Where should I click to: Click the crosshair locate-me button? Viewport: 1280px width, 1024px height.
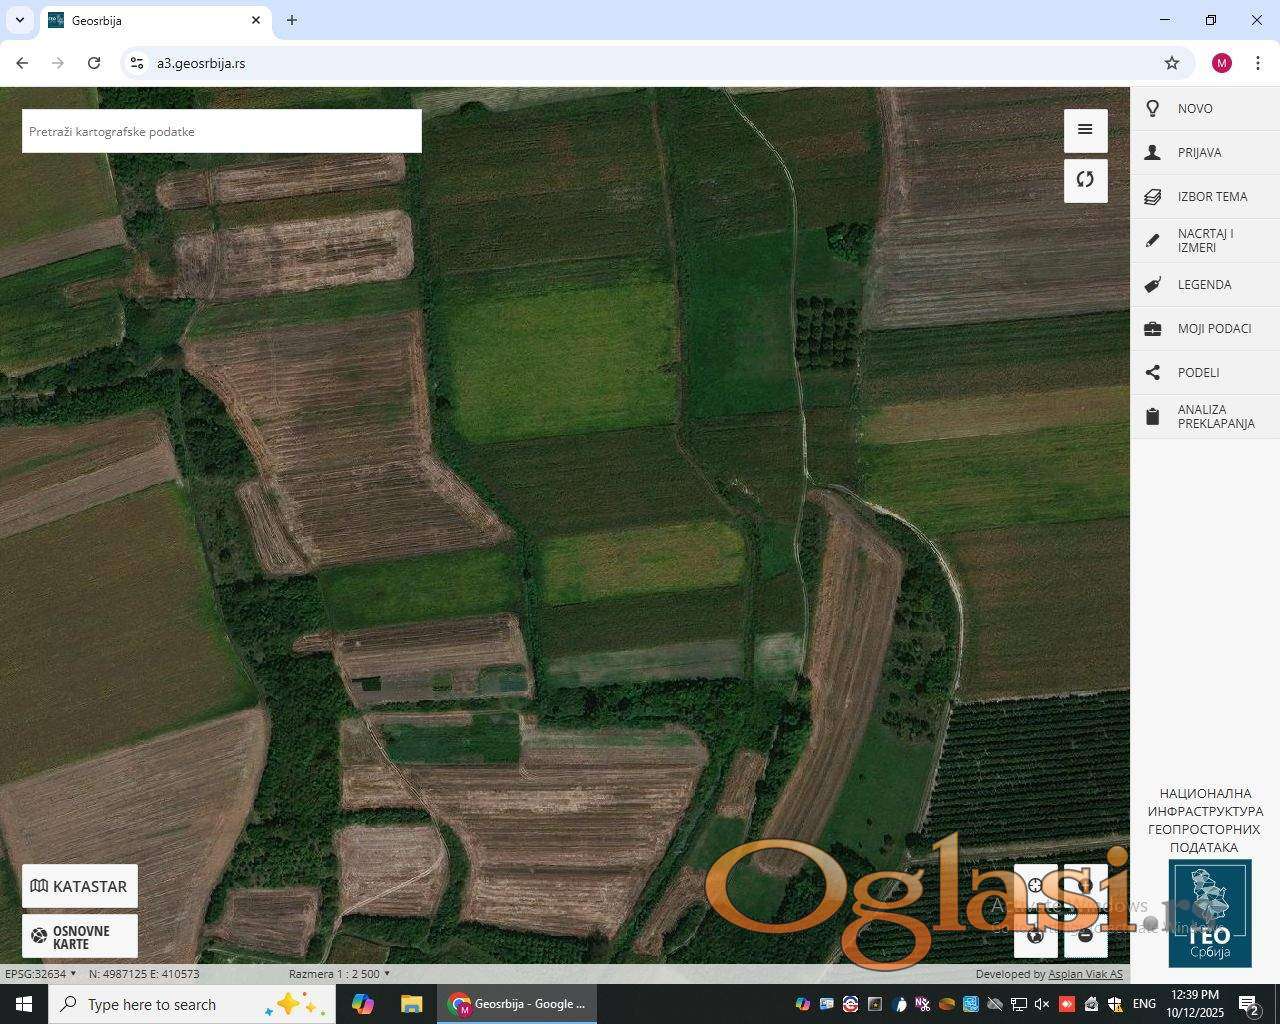click(1036, 886)
